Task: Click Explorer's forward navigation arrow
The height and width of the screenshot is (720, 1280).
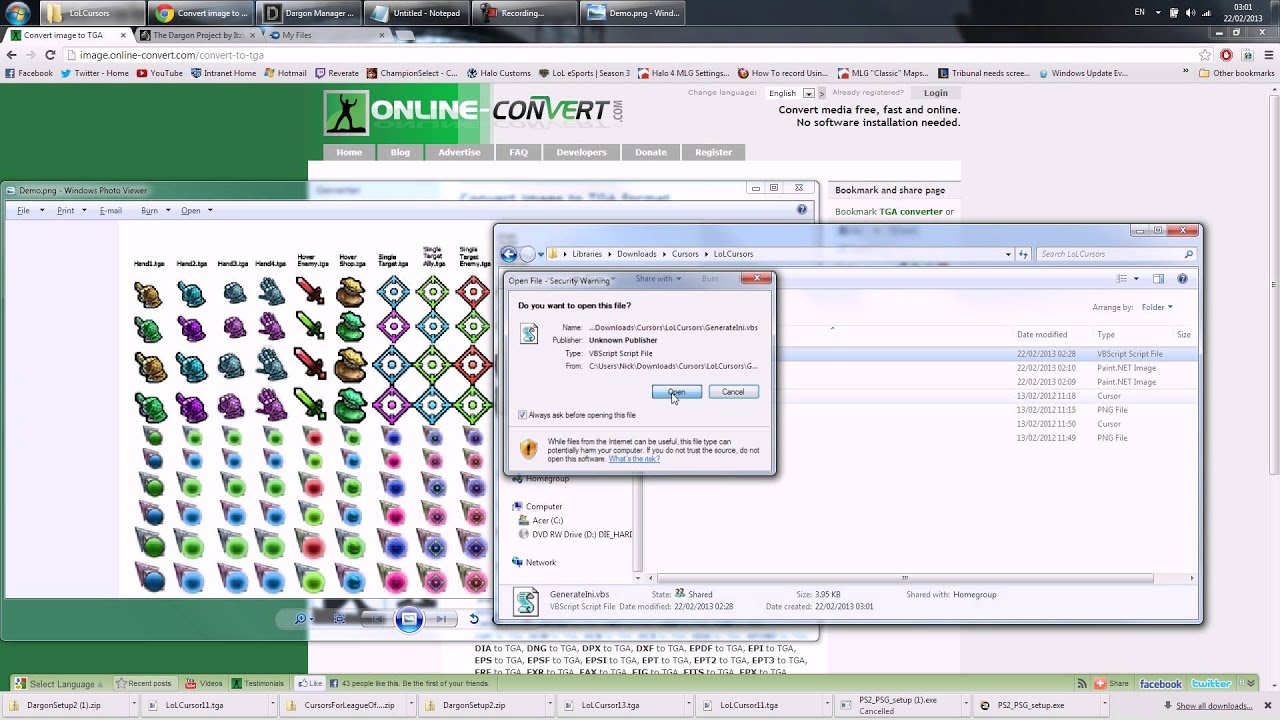Action: 528,254
